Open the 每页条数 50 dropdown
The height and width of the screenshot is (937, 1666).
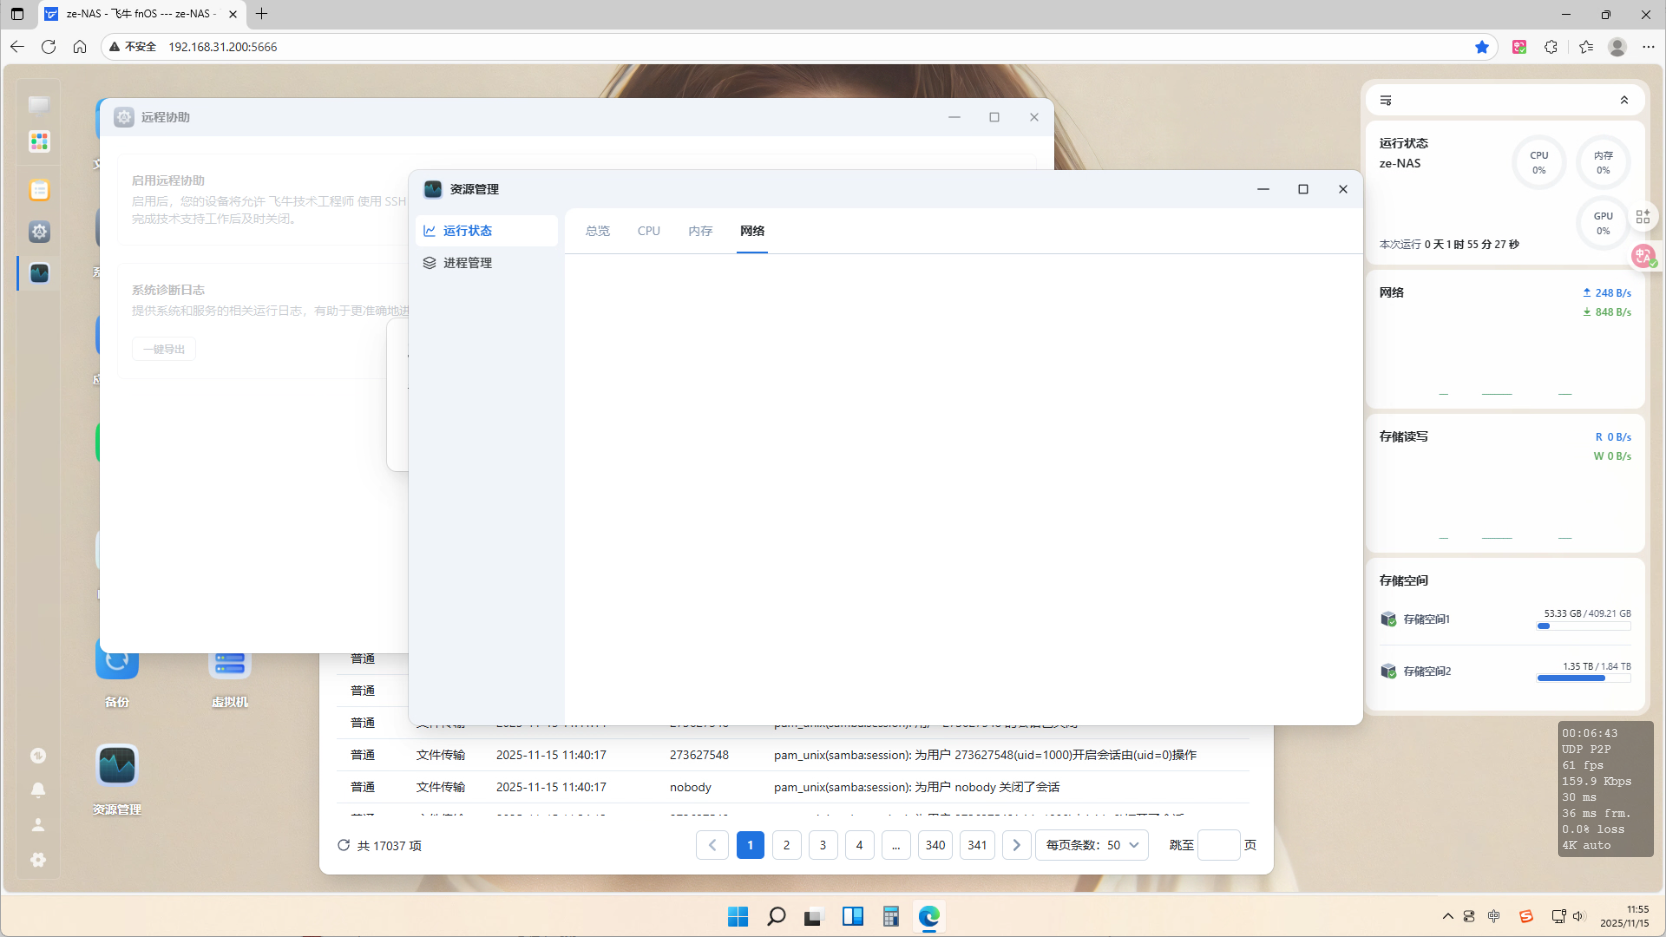pos(1090,844)
